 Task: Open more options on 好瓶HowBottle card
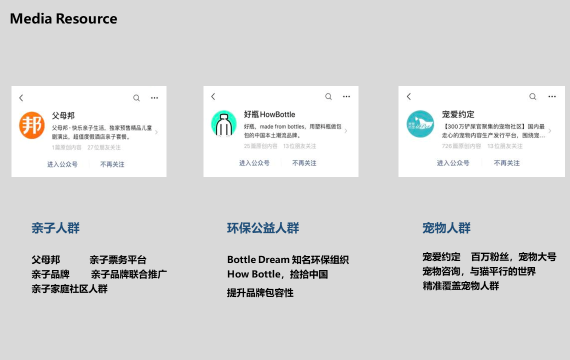[x=346, y=96]
